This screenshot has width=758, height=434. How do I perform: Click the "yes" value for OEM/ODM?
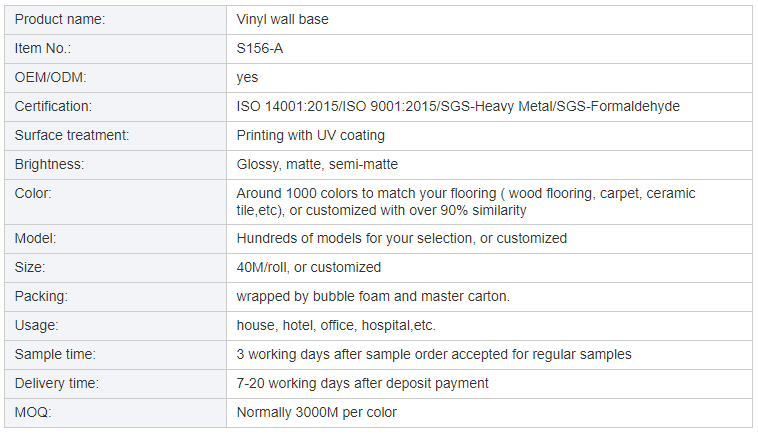click(247, 77)
